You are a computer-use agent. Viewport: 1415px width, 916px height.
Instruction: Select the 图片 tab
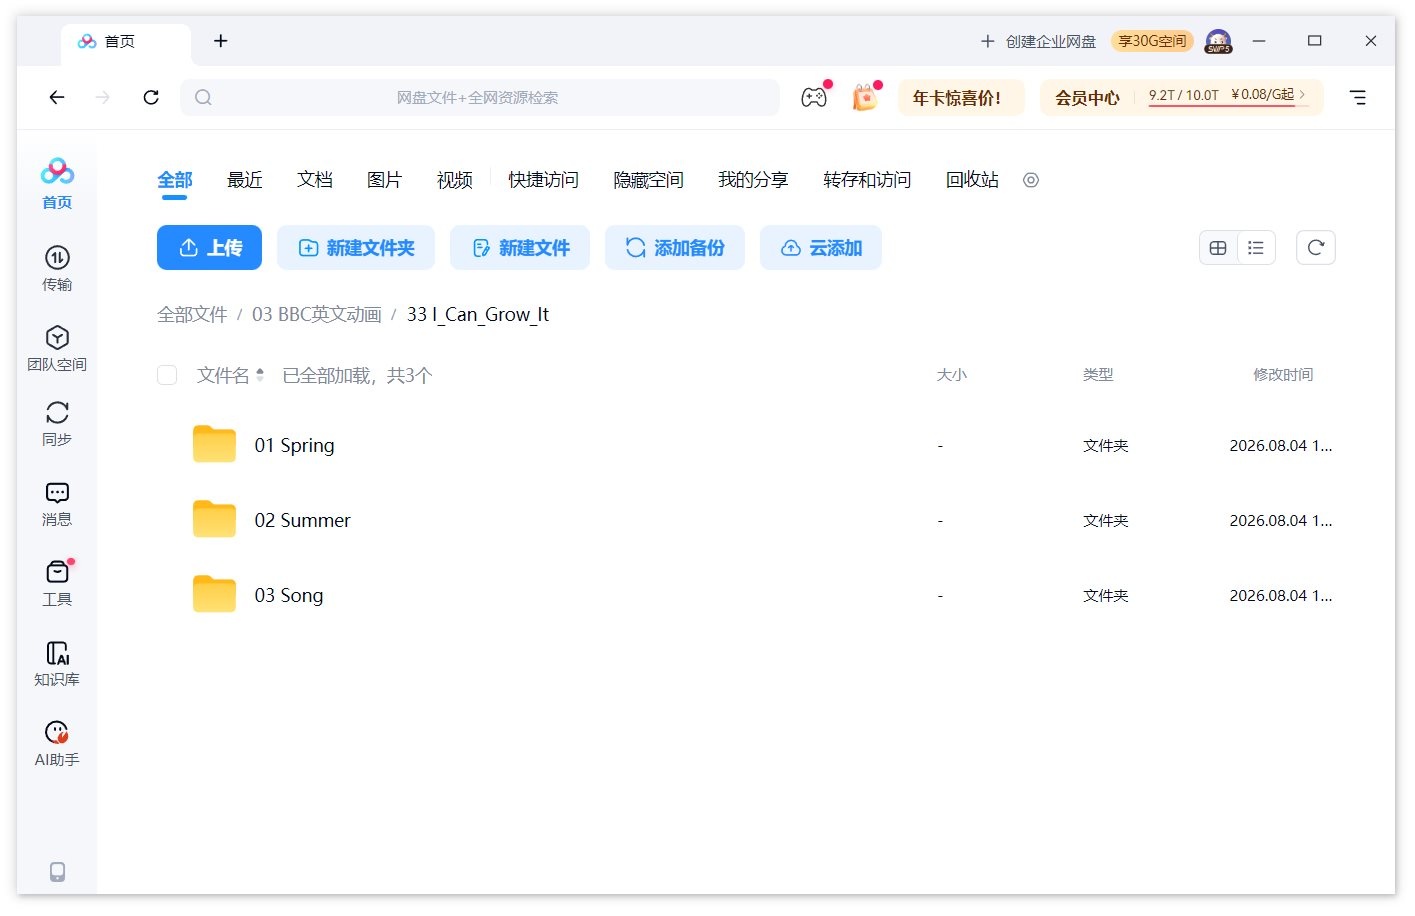point(385,180)
